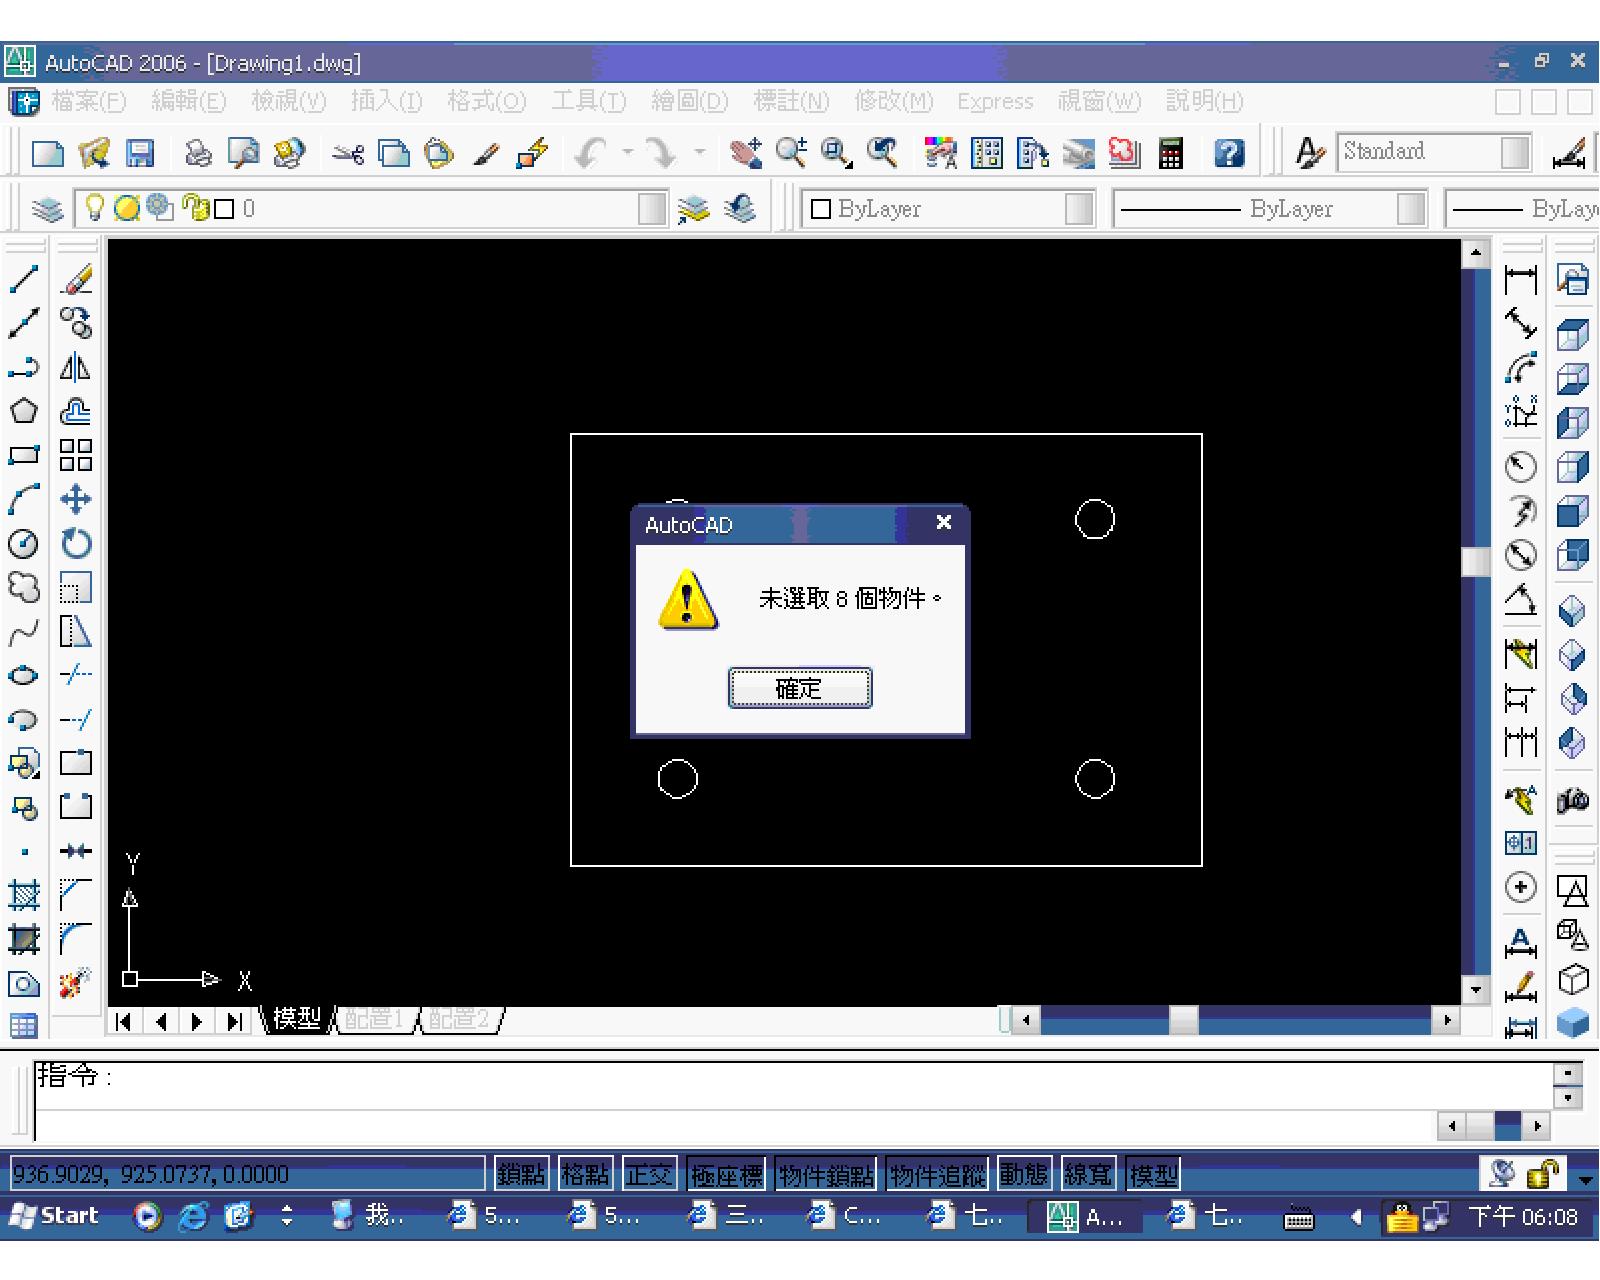The image size is (1600, 1280).
Task: Select the Move modify tool
Action: coord(76,499)
